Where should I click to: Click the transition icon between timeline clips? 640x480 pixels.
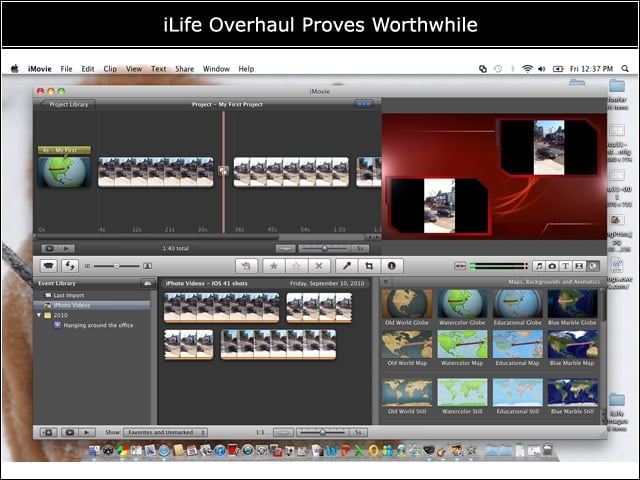(x=223, y=171)
